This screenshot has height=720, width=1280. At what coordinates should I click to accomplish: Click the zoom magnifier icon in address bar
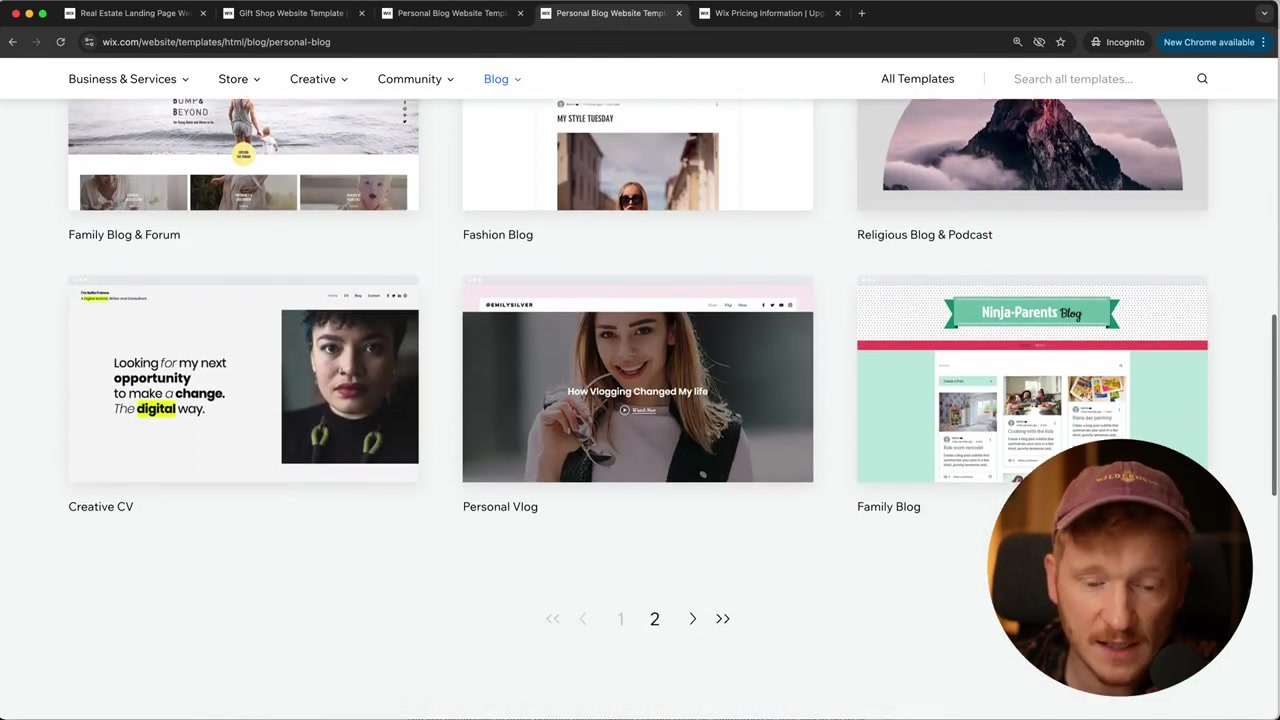coord(1018,42)
